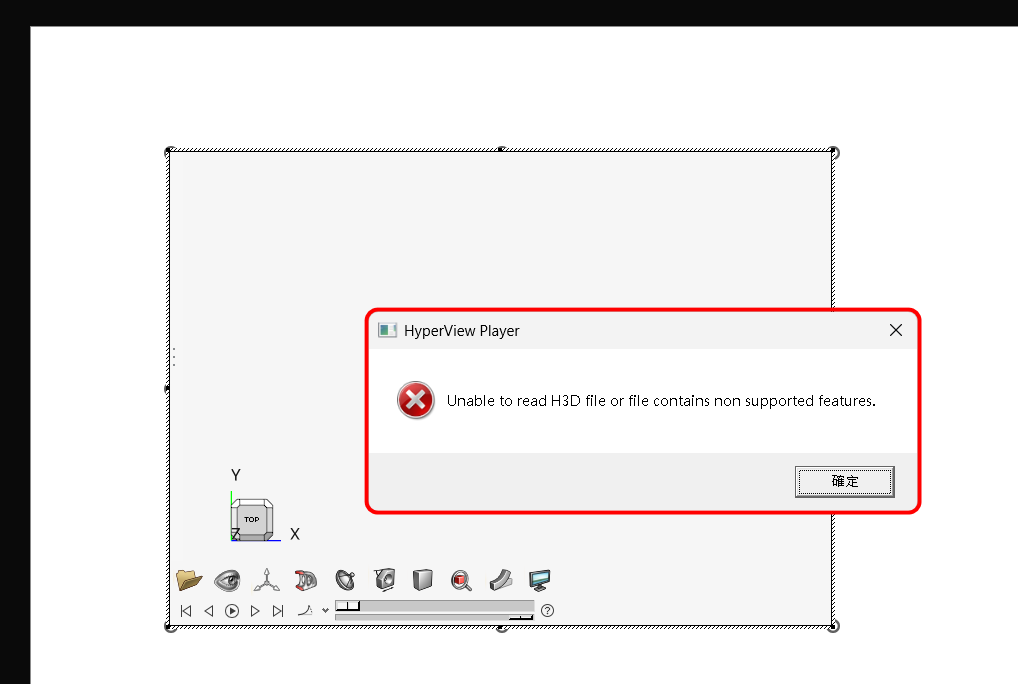The height and width of the screenshot is (684, 1018).
Task: Click the red-and-gray 3D part icon
Action: tap(305, 580)
